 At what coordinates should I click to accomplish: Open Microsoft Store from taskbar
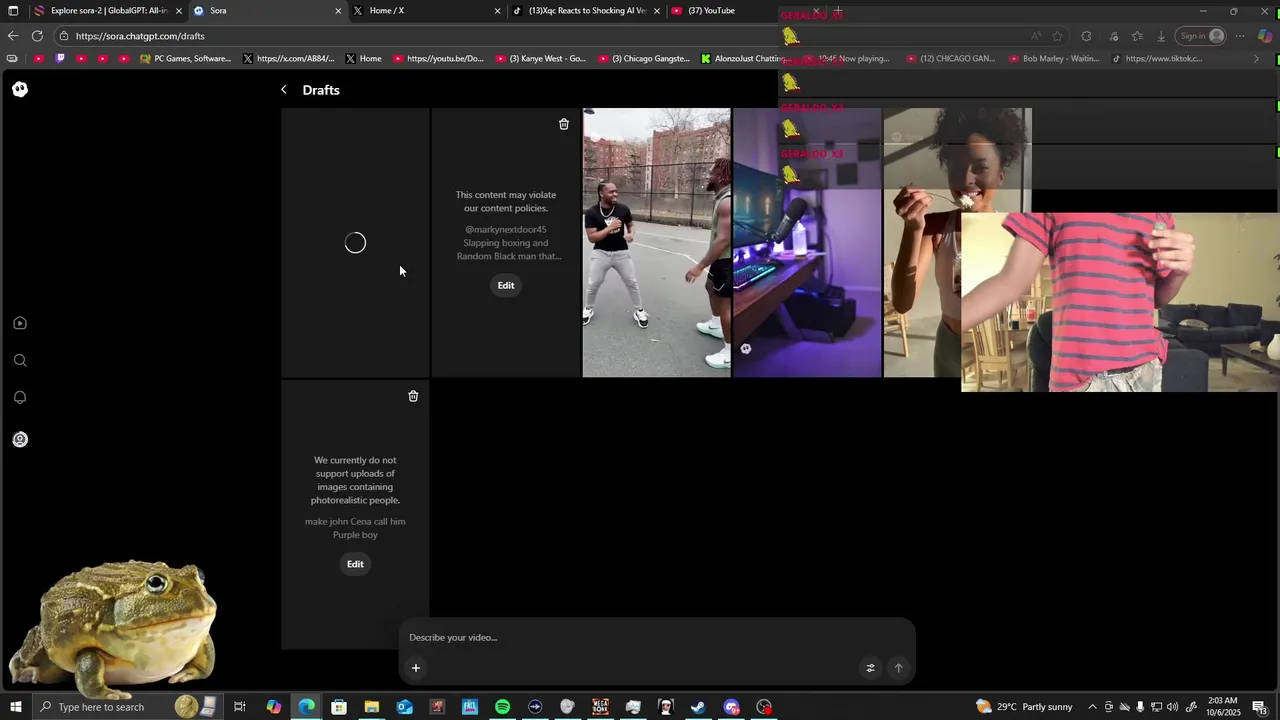click(339, 707)
